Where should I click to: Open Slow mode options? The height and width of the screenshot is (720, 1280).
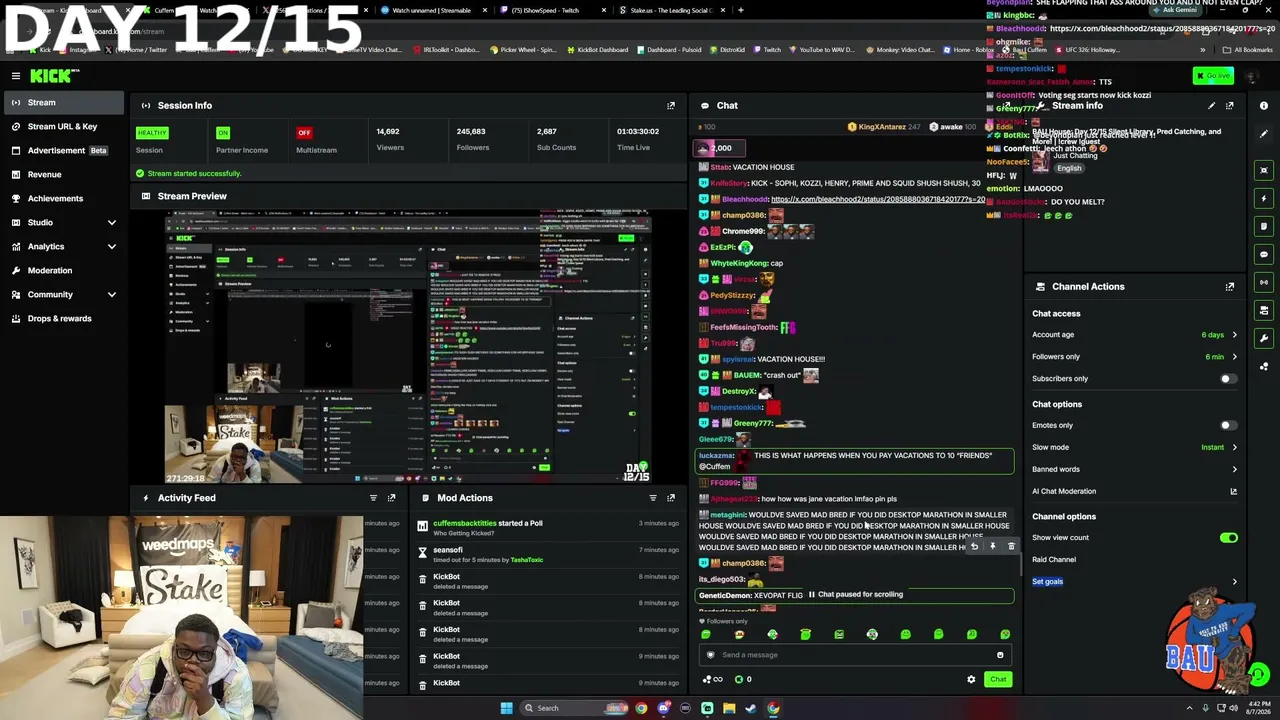(1134, 447)
